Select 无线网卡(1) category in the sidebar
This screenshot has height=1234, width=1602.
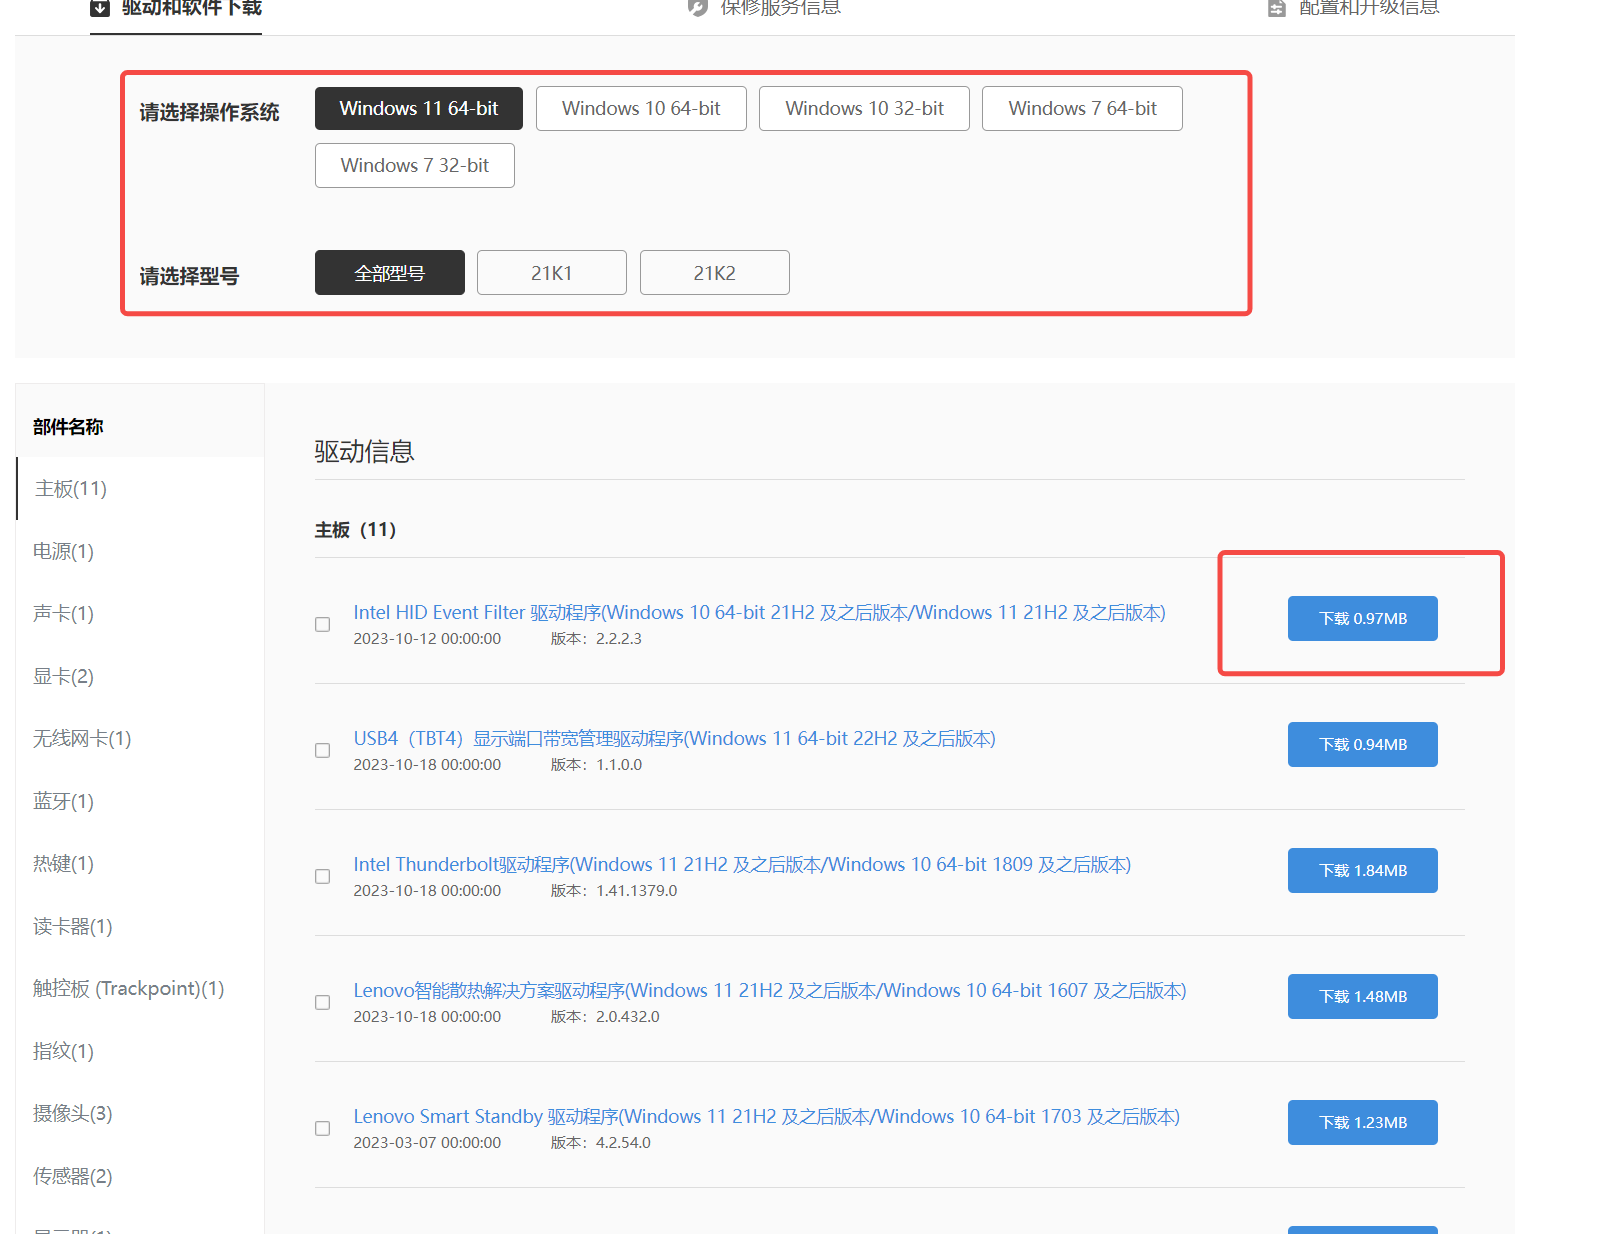[x=82, y=739]
